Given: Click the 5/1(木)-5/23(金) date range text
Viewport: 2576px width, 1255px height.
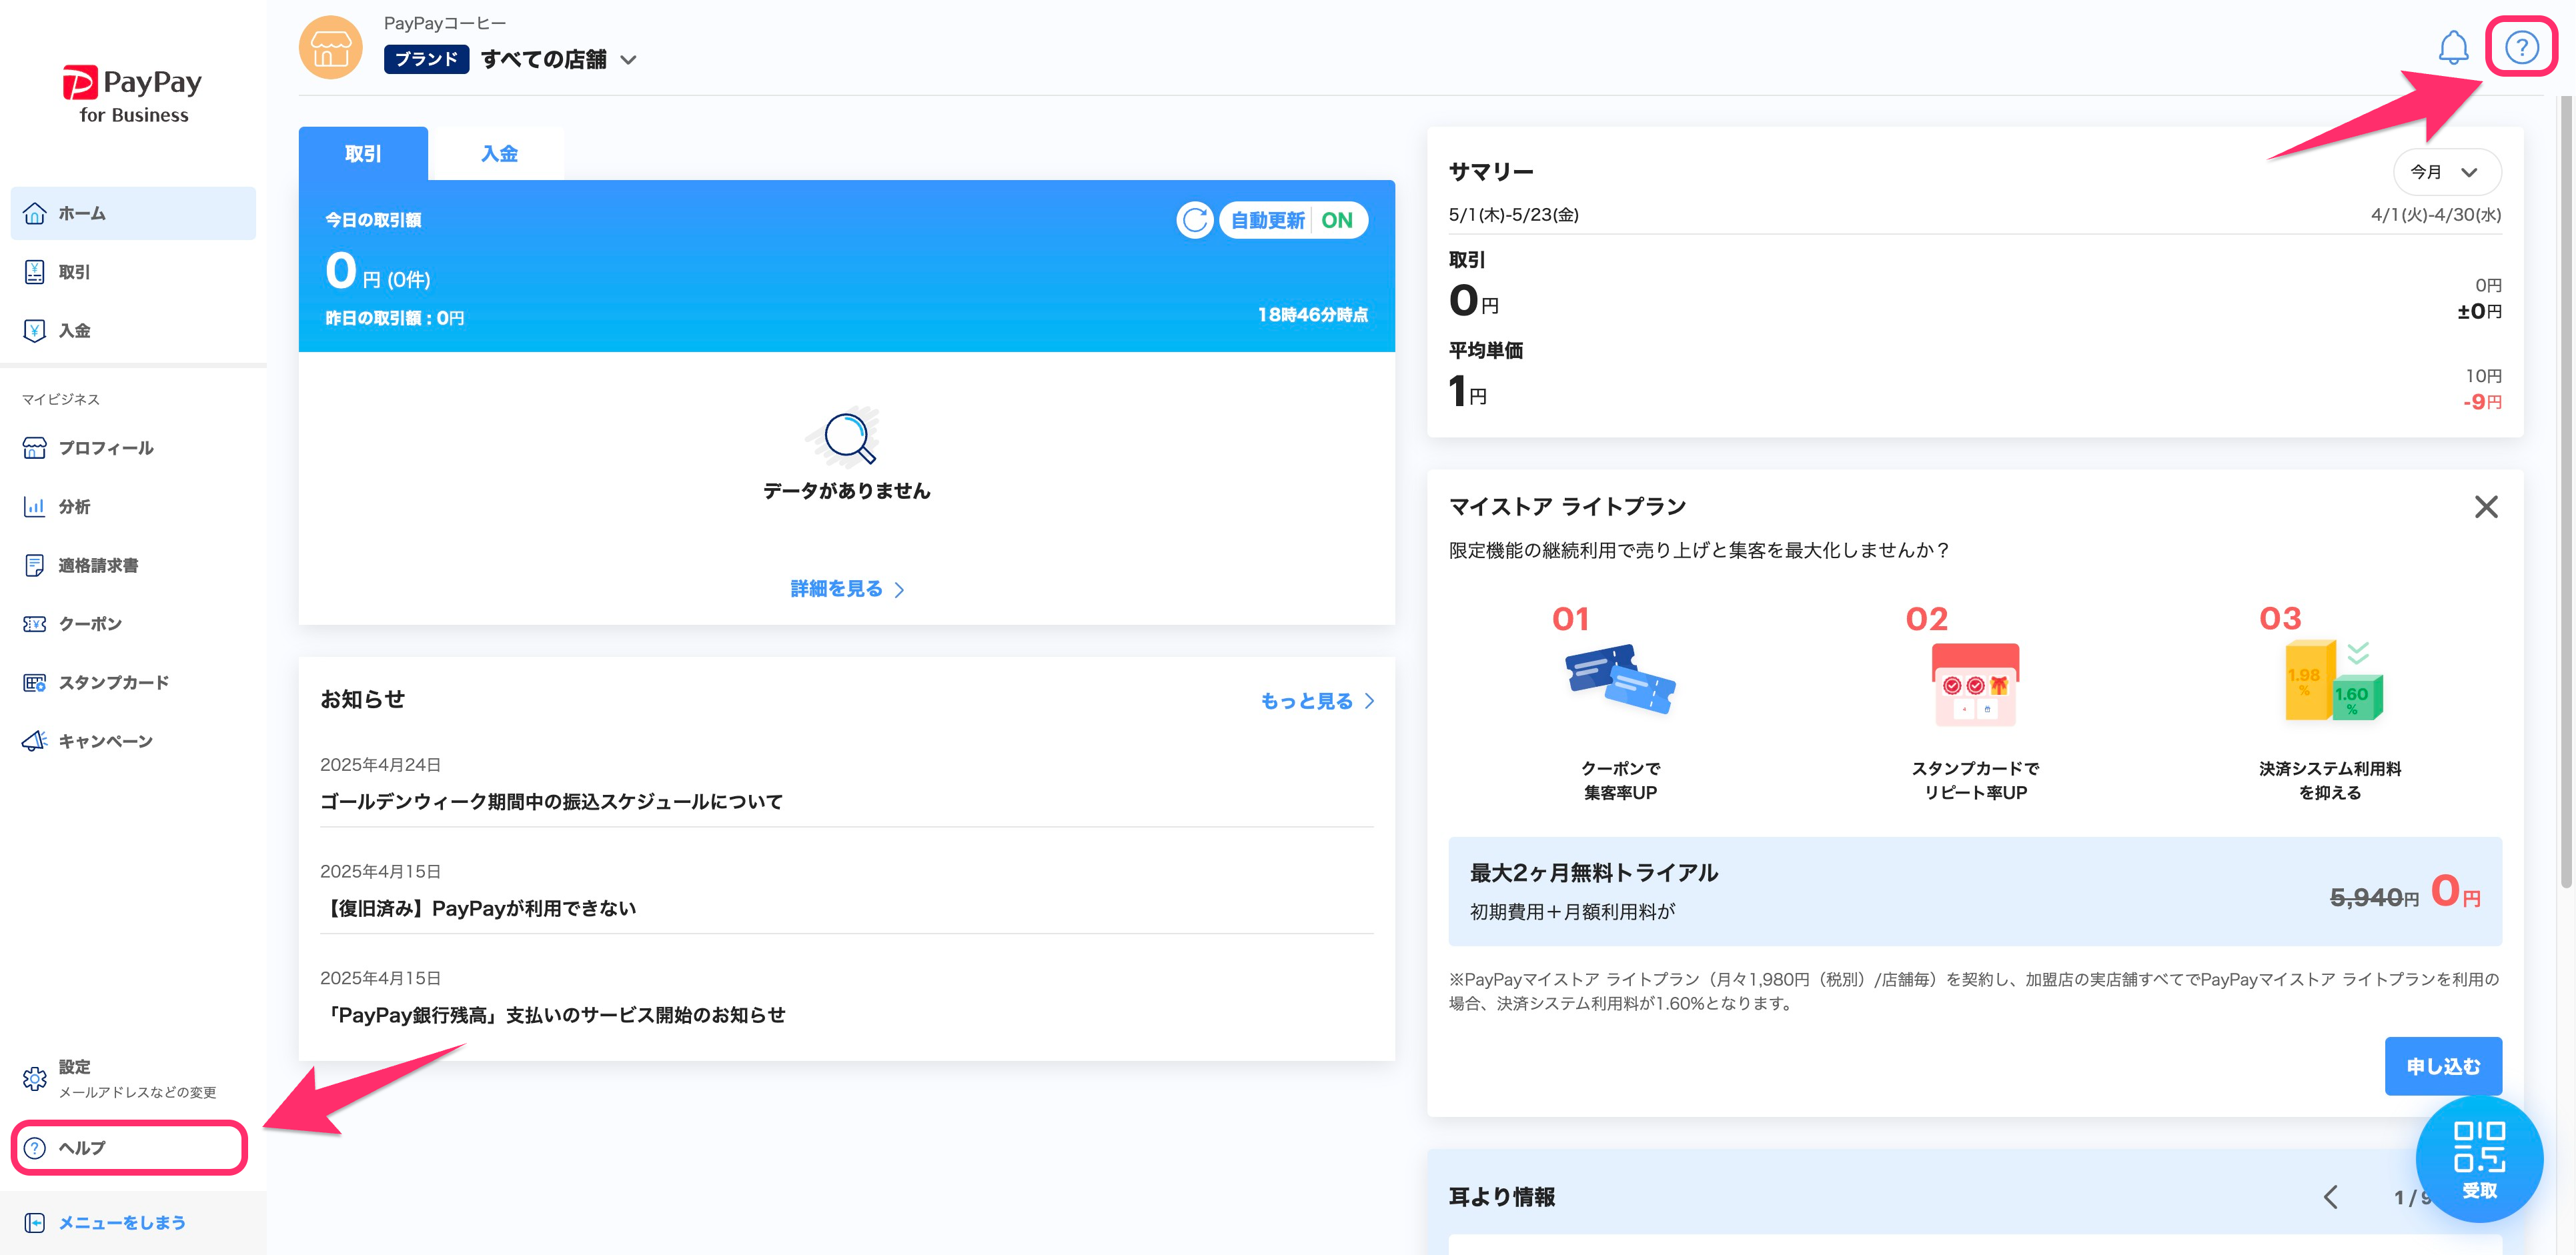Looking at the screenshot, I should (1513, 215).
